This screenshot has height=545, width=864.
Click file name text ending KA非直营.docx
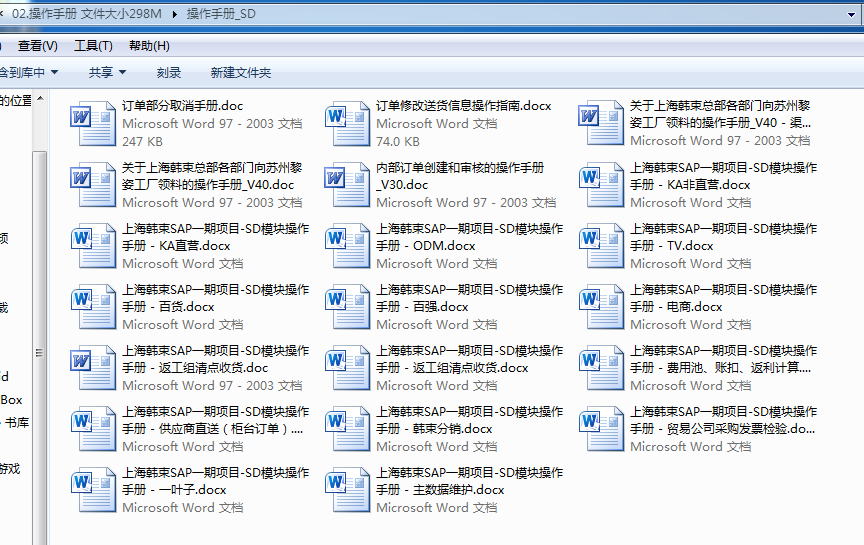pos(723,176)
